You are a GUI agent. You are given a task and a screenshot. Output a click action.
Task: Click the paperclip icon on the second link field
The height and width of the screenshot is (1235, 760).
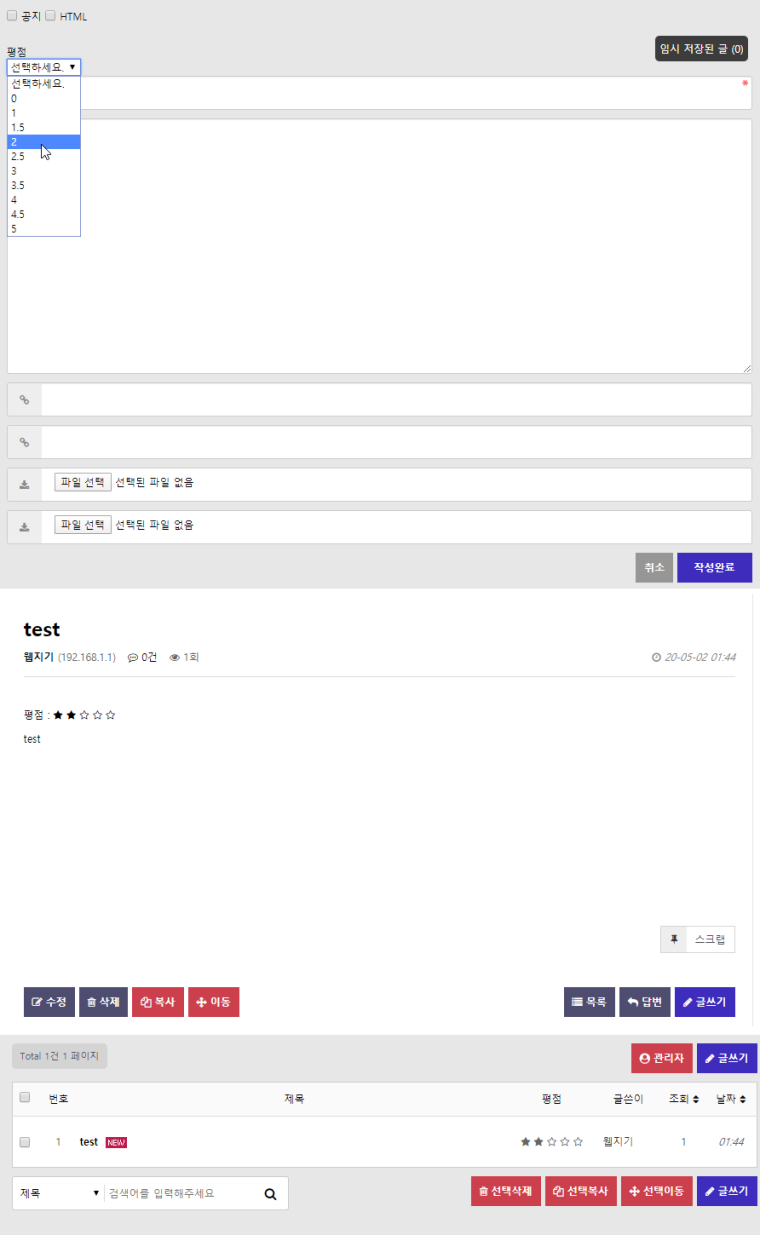tap(24, 441)
